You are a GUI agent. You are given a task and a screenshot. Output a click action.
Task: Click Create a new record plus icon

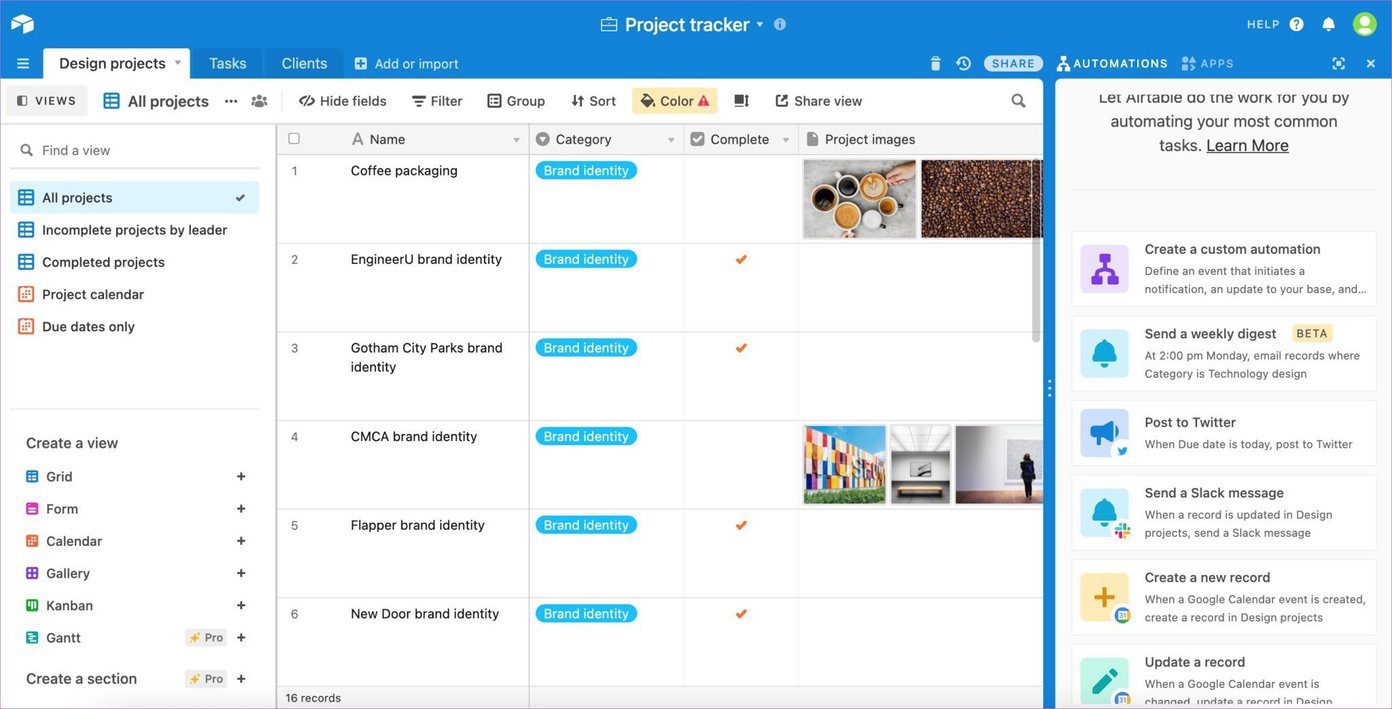click(1105, 597)
